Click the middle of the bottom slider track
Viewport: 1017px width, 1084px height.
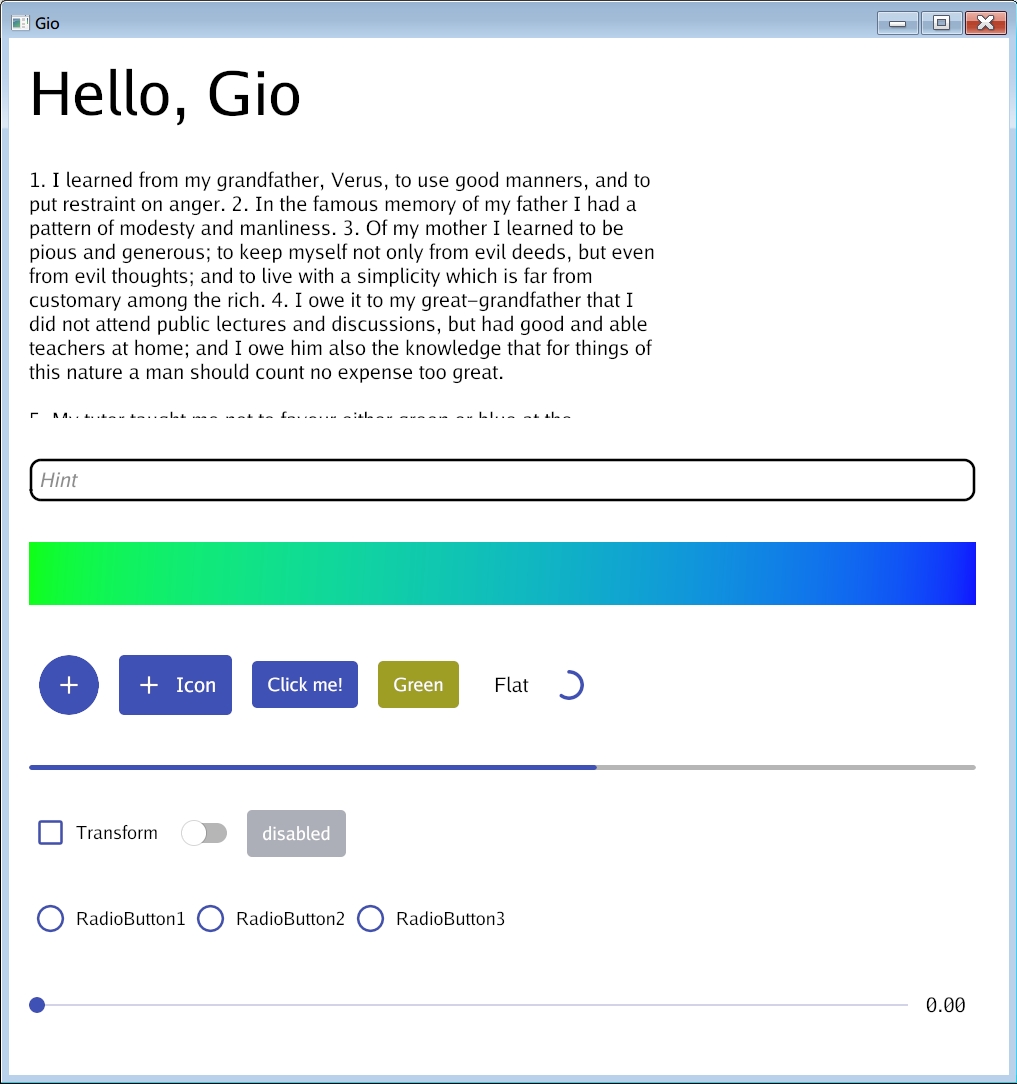(472, 1005)
